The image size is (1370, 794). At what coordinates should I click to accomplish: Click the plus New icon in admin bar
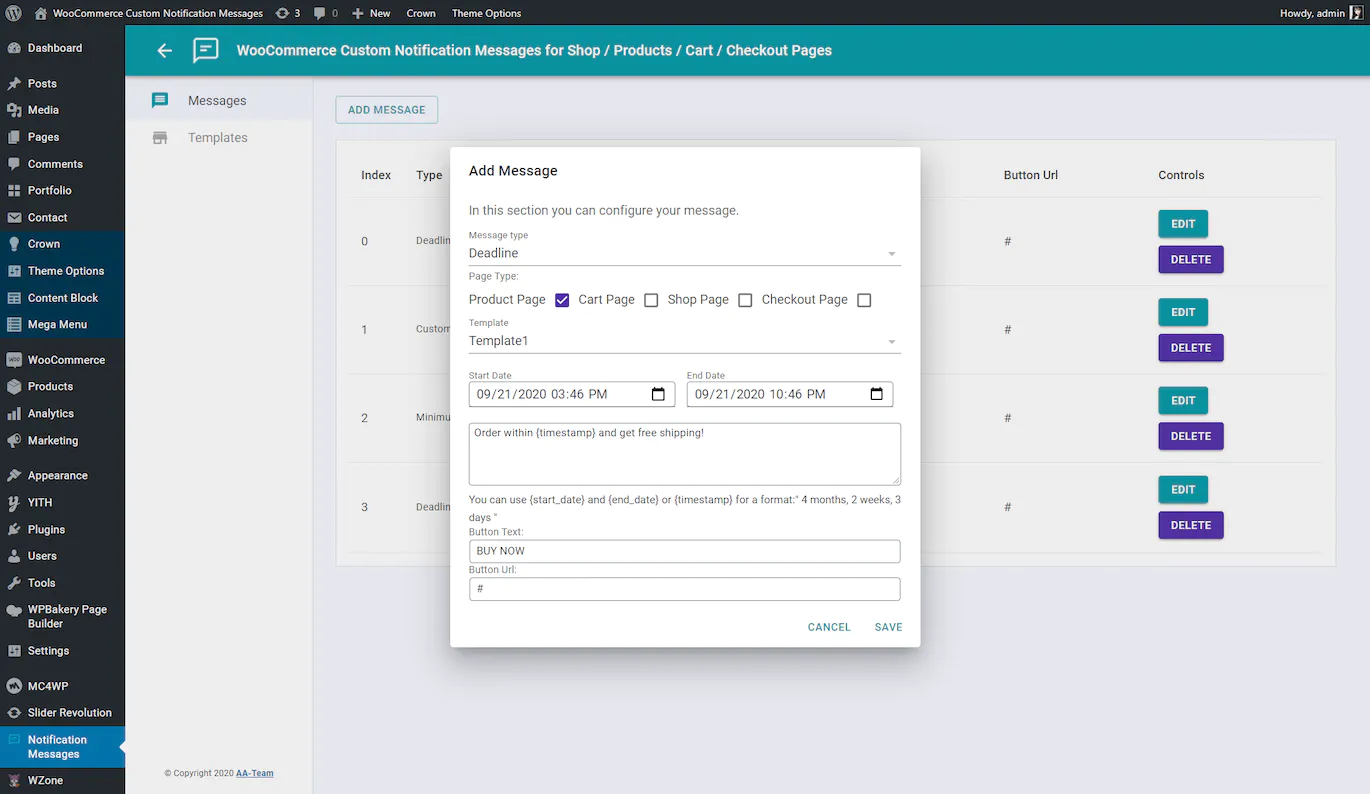pyautogui.click(x=357, y=13)
